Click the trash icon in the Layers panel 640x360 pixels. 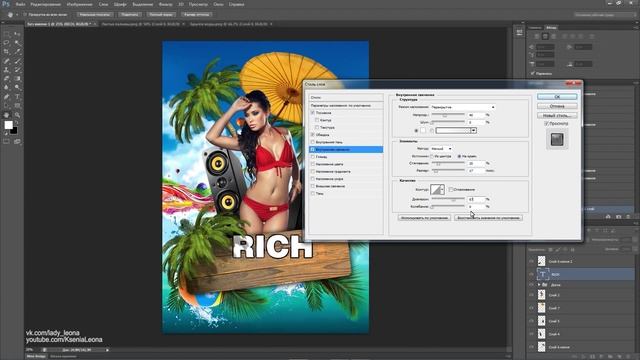628,357
